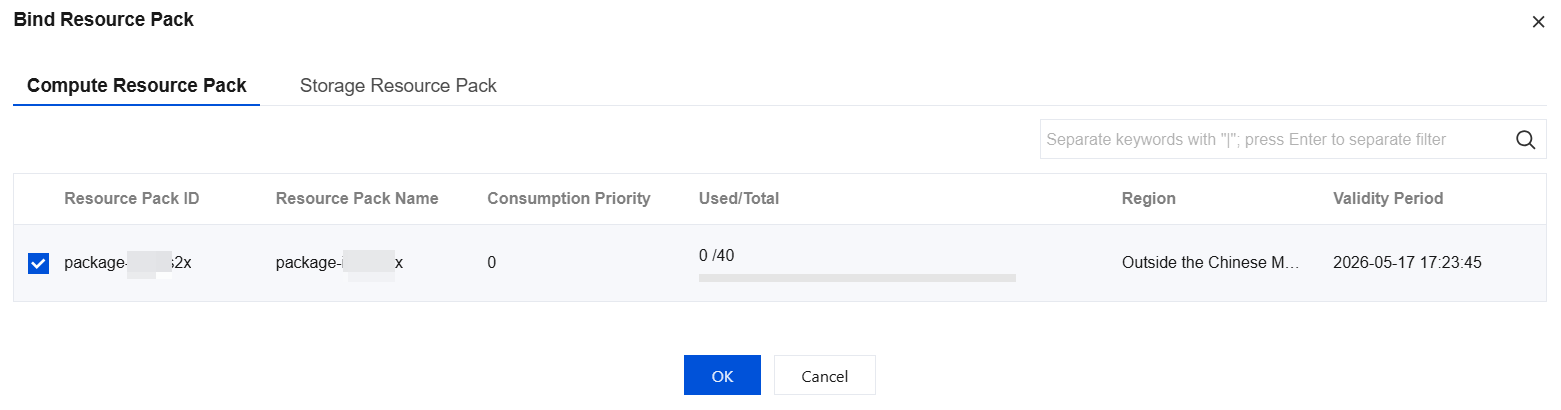Click the resource pack ID ending in 2x
1561x410 pixels.
coord(128,263)
